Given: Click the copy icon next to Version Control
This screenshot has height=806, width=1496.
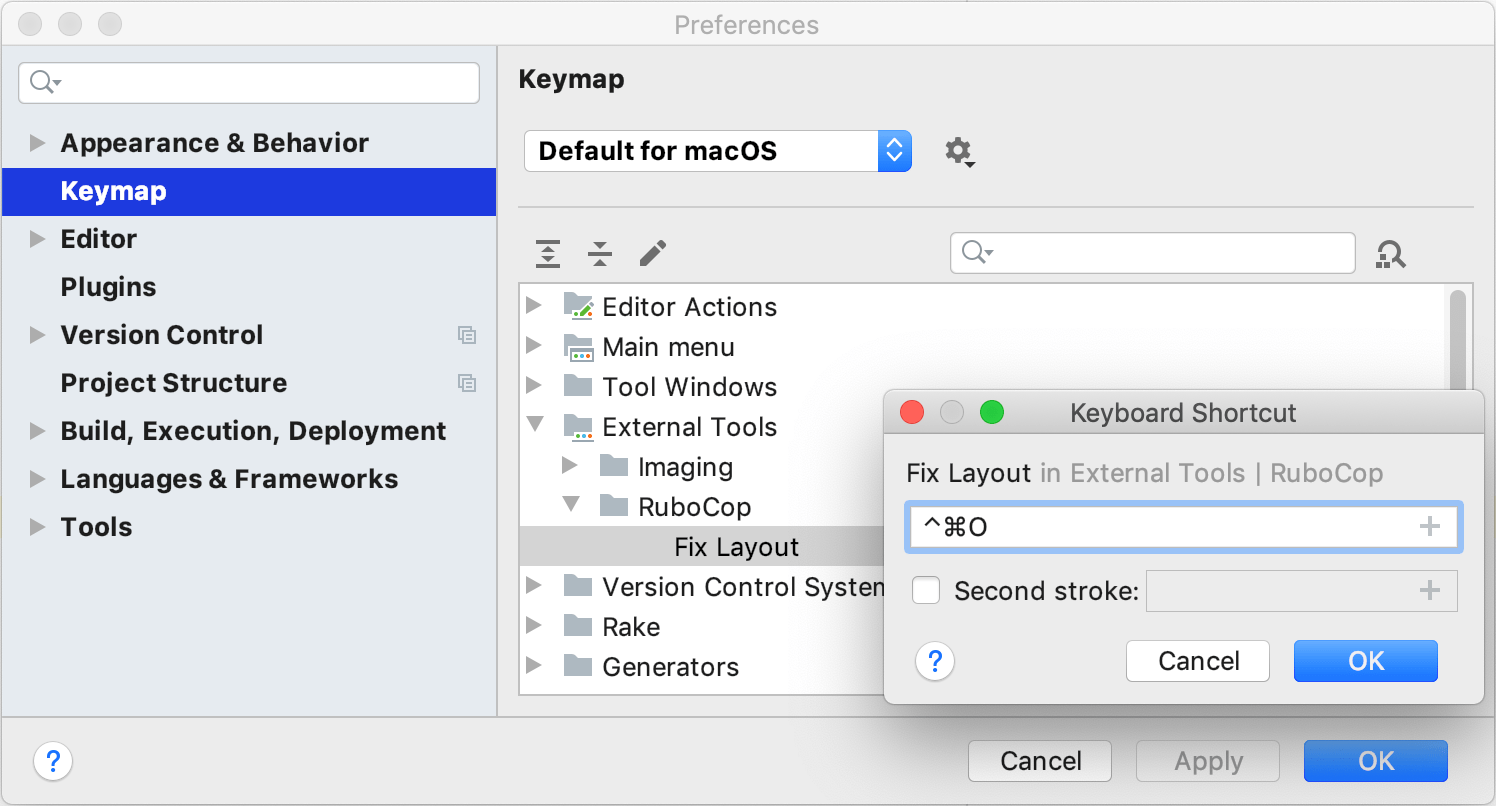Looking at the screenshot, I should coord(467,335).
